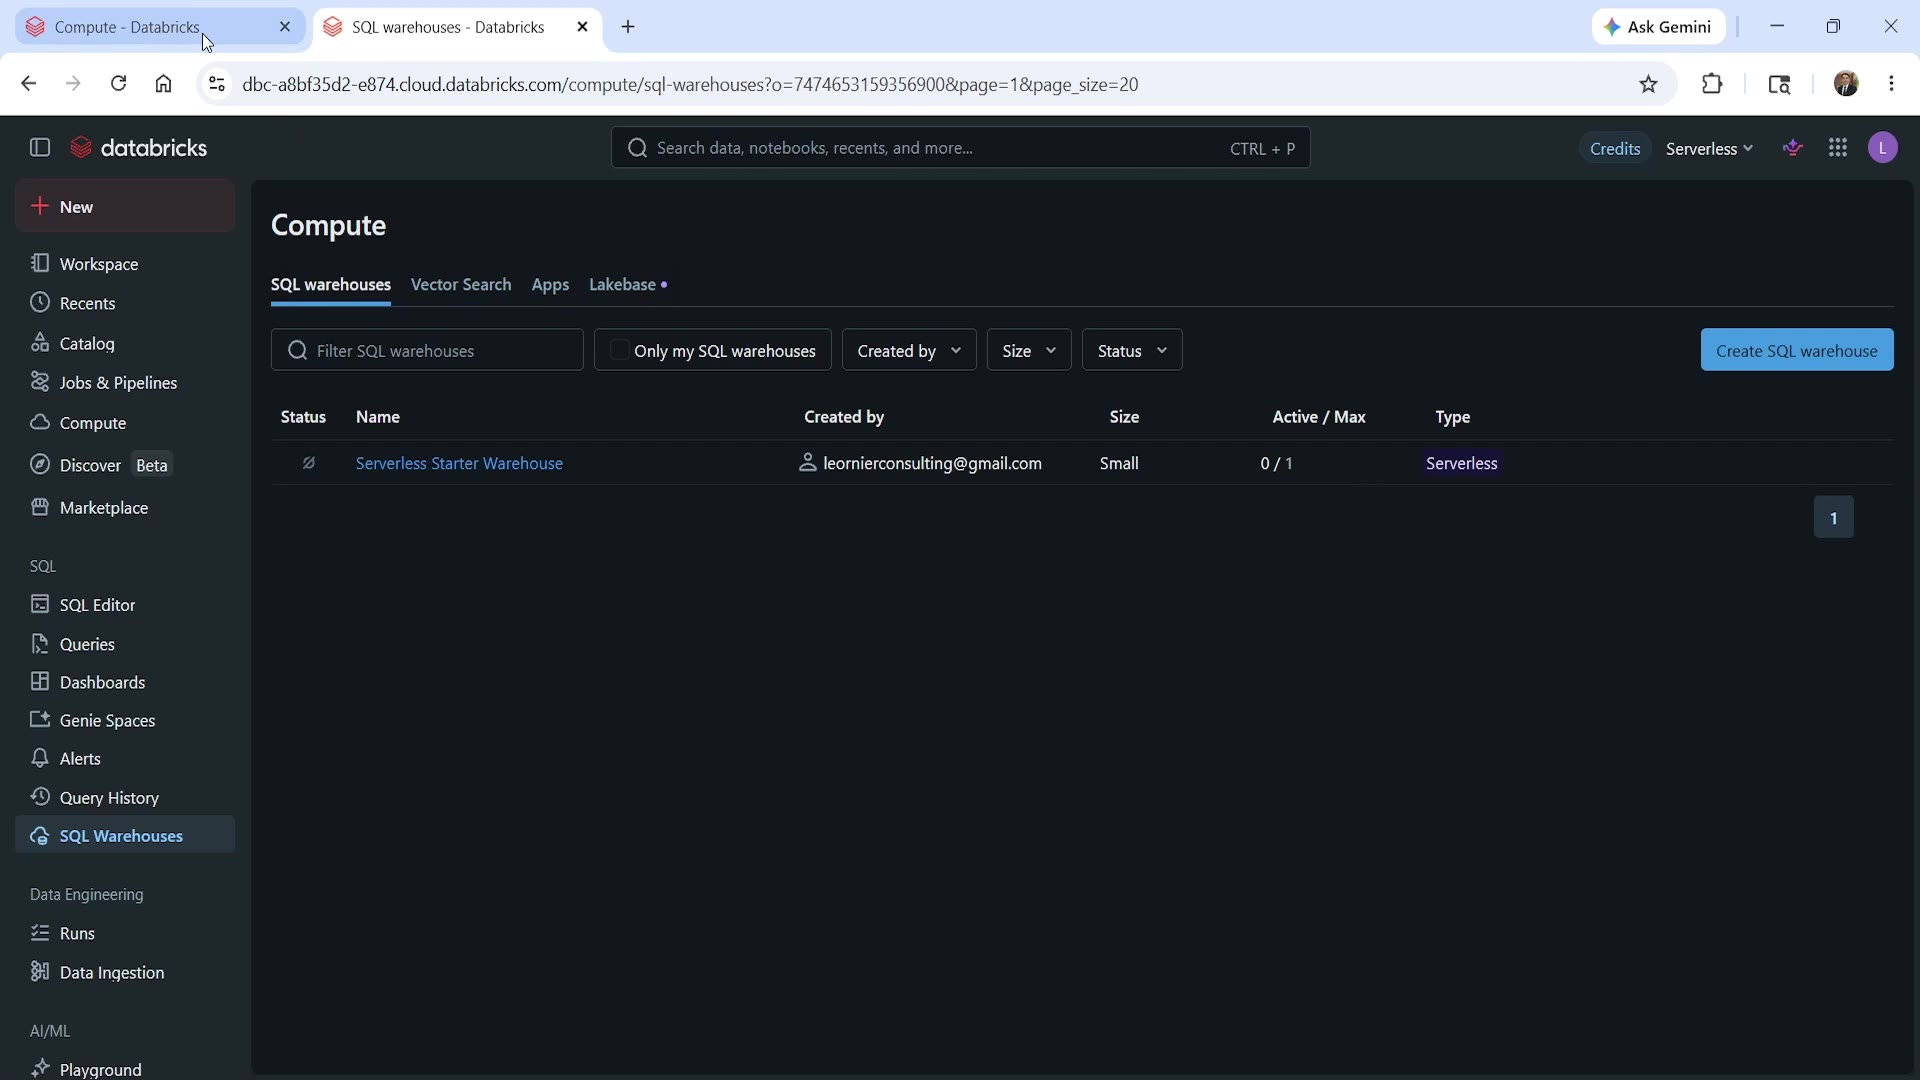Viewport: 1920px width, 1080px height.
Task: Open Marketplace from the sidebar
Action: click(125, 508)
